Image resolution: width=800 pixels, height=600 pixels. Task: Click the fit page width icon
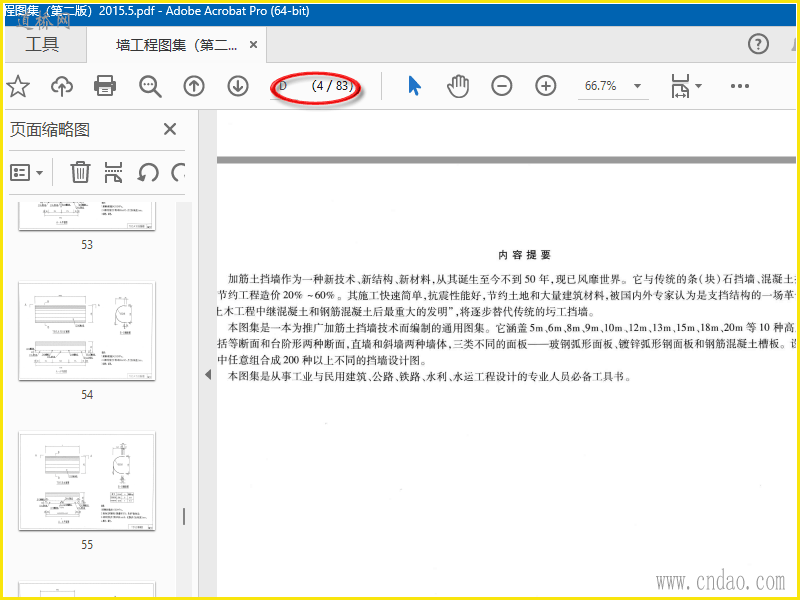pos(680,86)
